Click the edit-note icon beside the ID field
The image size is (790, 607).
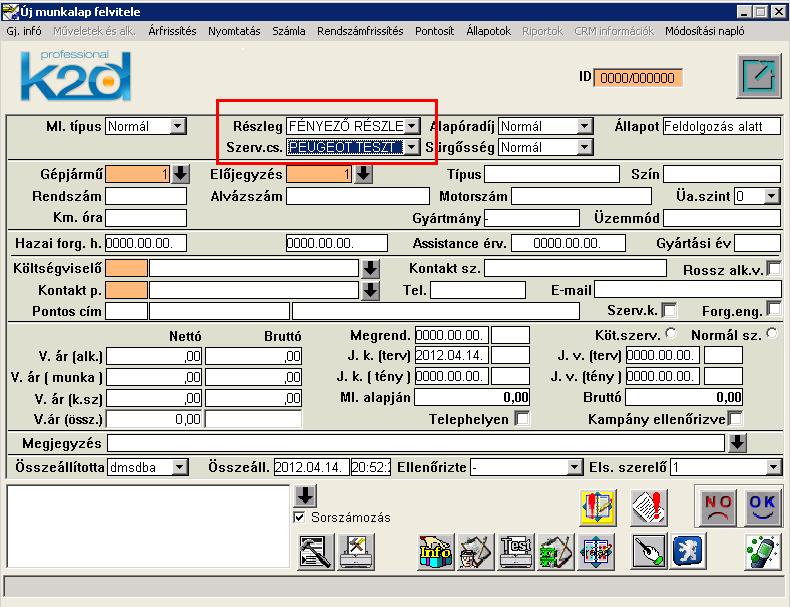(759, 77)
